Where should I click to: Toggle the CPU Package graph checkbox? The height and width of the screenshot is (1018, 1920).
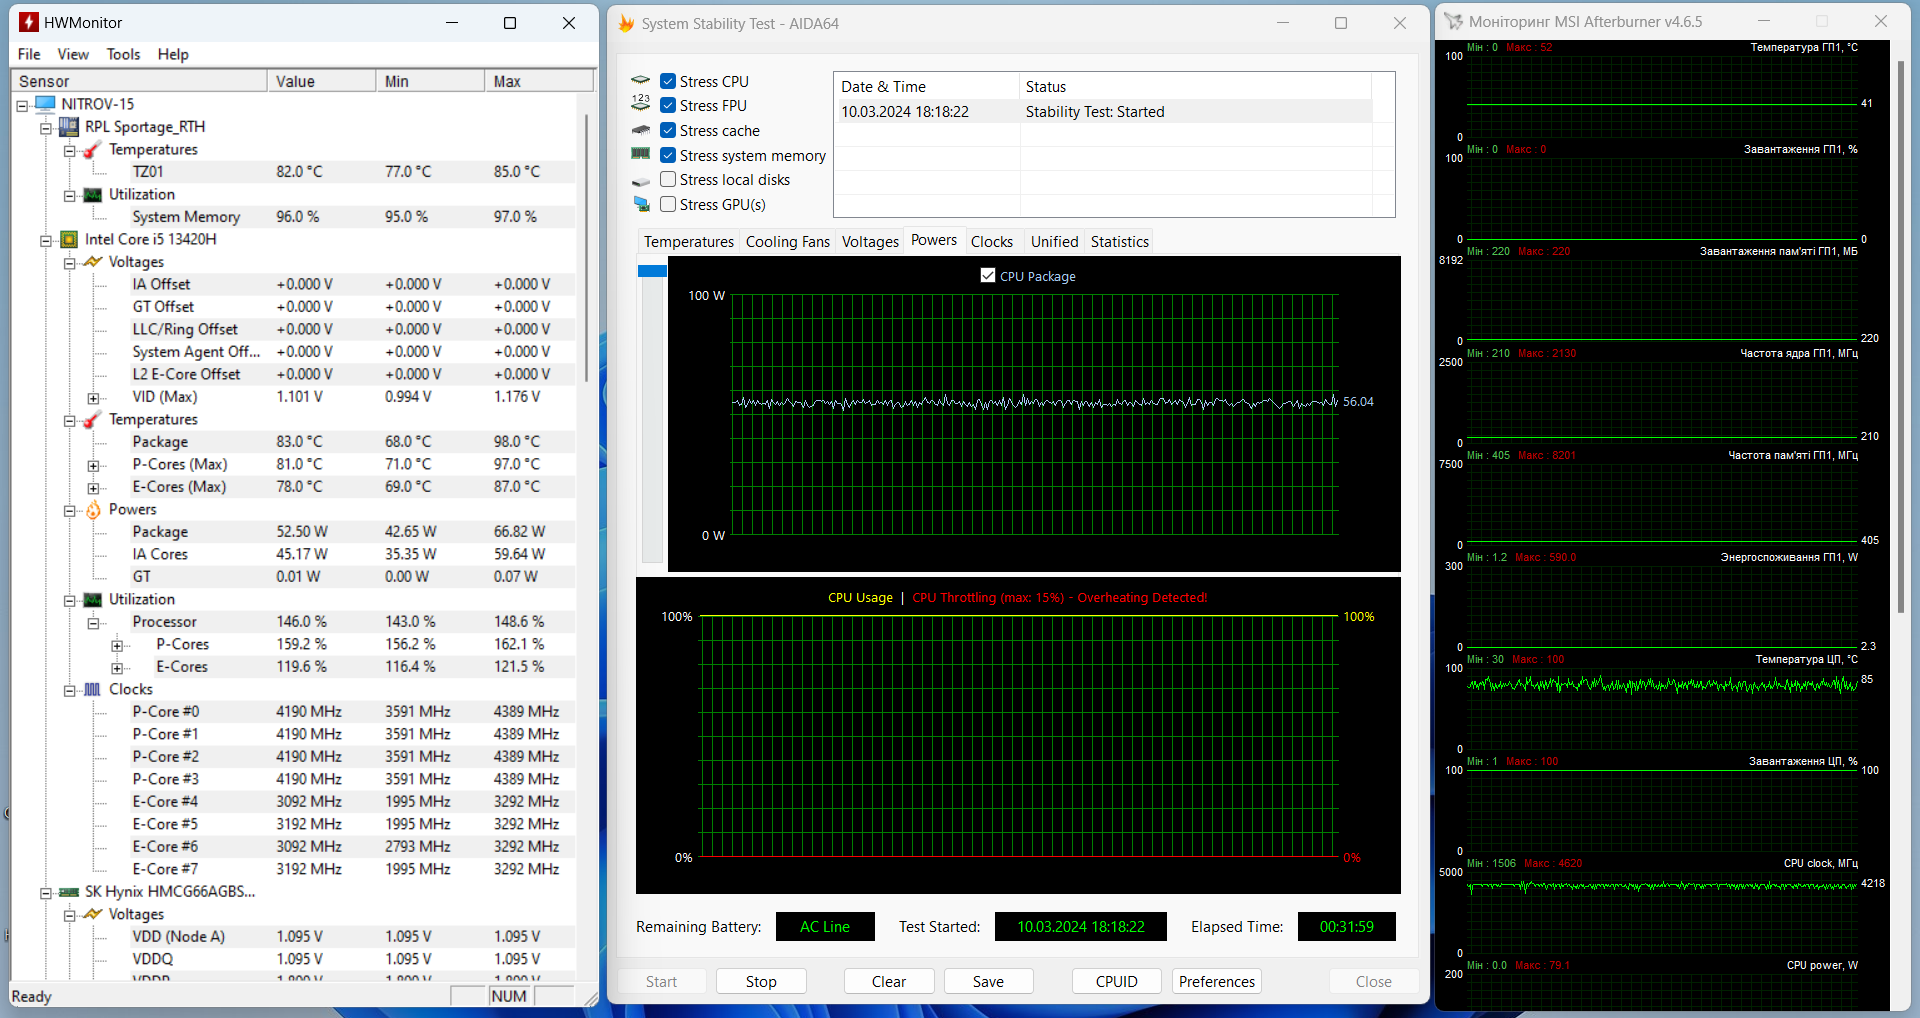click(988, 276)
